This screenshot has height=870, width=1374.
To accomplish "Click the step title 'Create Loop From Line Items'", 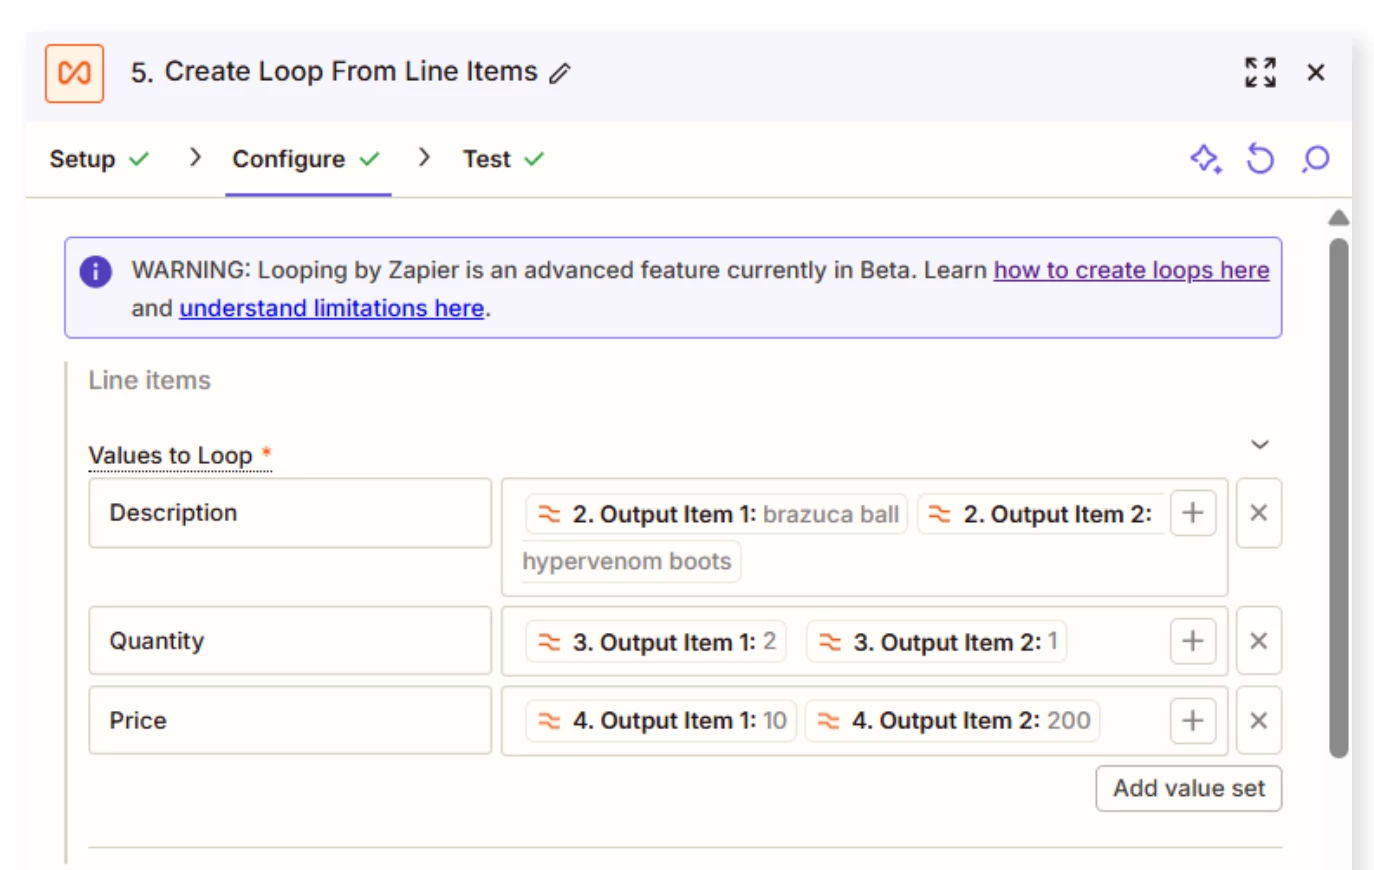I will coord(351,72).
